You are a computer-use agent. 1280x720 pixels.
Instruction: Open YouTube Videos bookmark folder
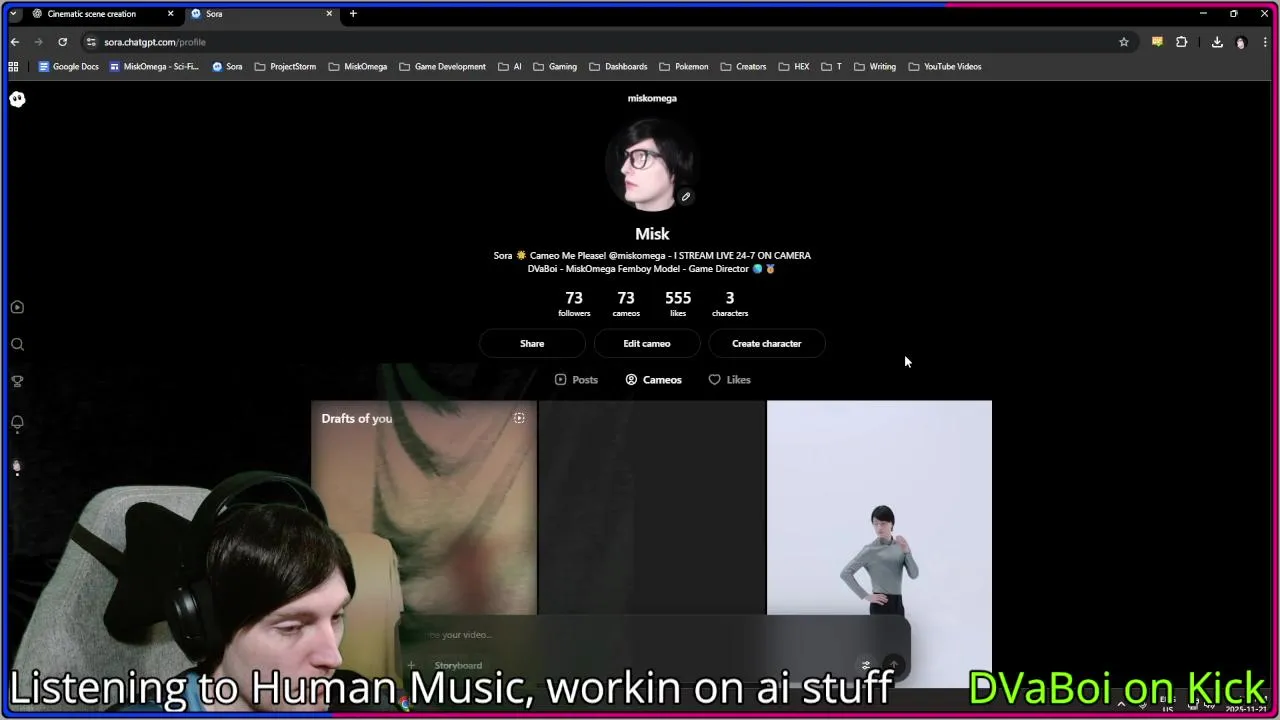click(945, 67)
